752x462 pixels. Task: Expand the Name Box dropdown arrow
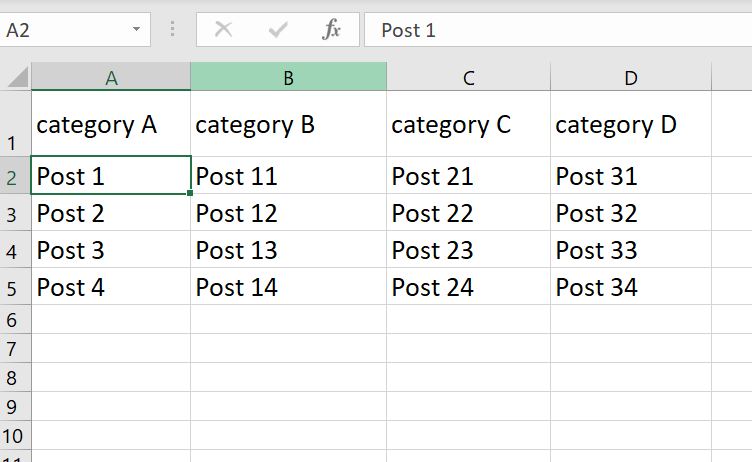click(x=136, y=30)
